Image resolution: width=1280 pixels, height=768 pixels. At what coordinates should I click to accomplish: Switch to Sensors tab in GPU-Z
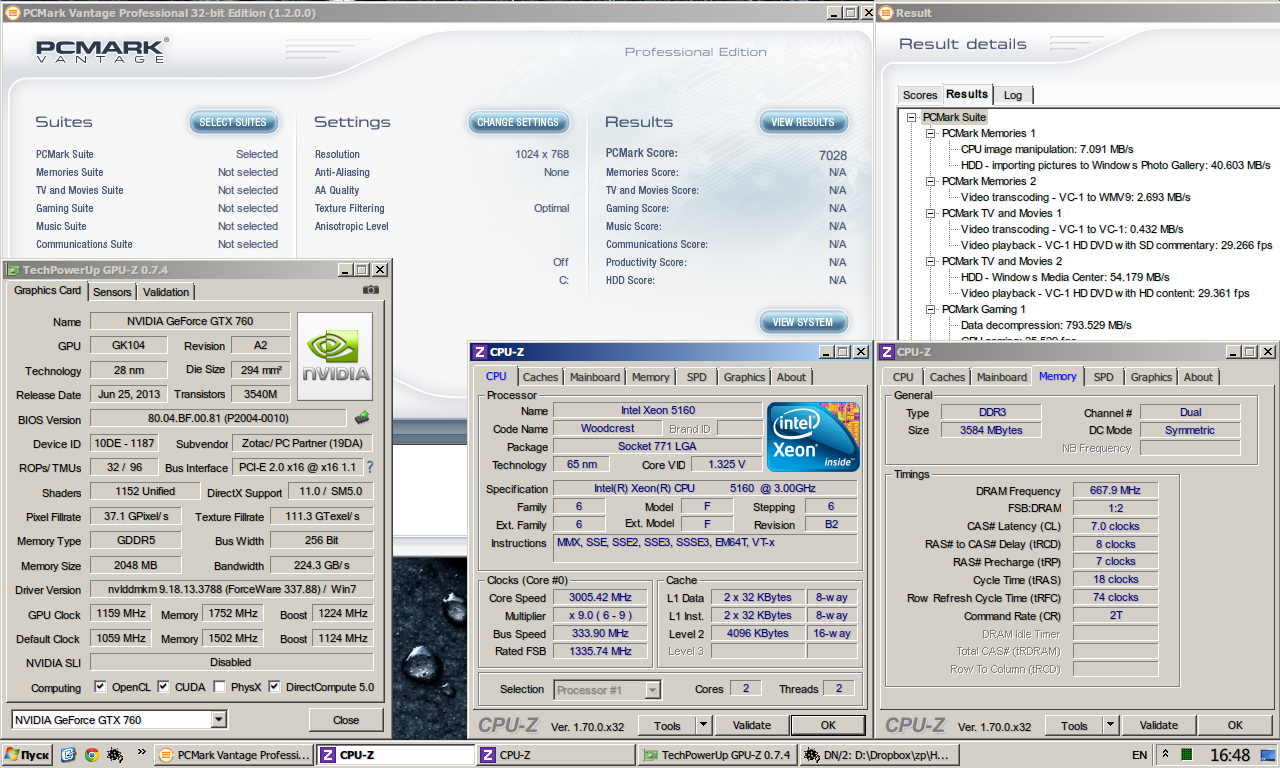click(112, 292)
